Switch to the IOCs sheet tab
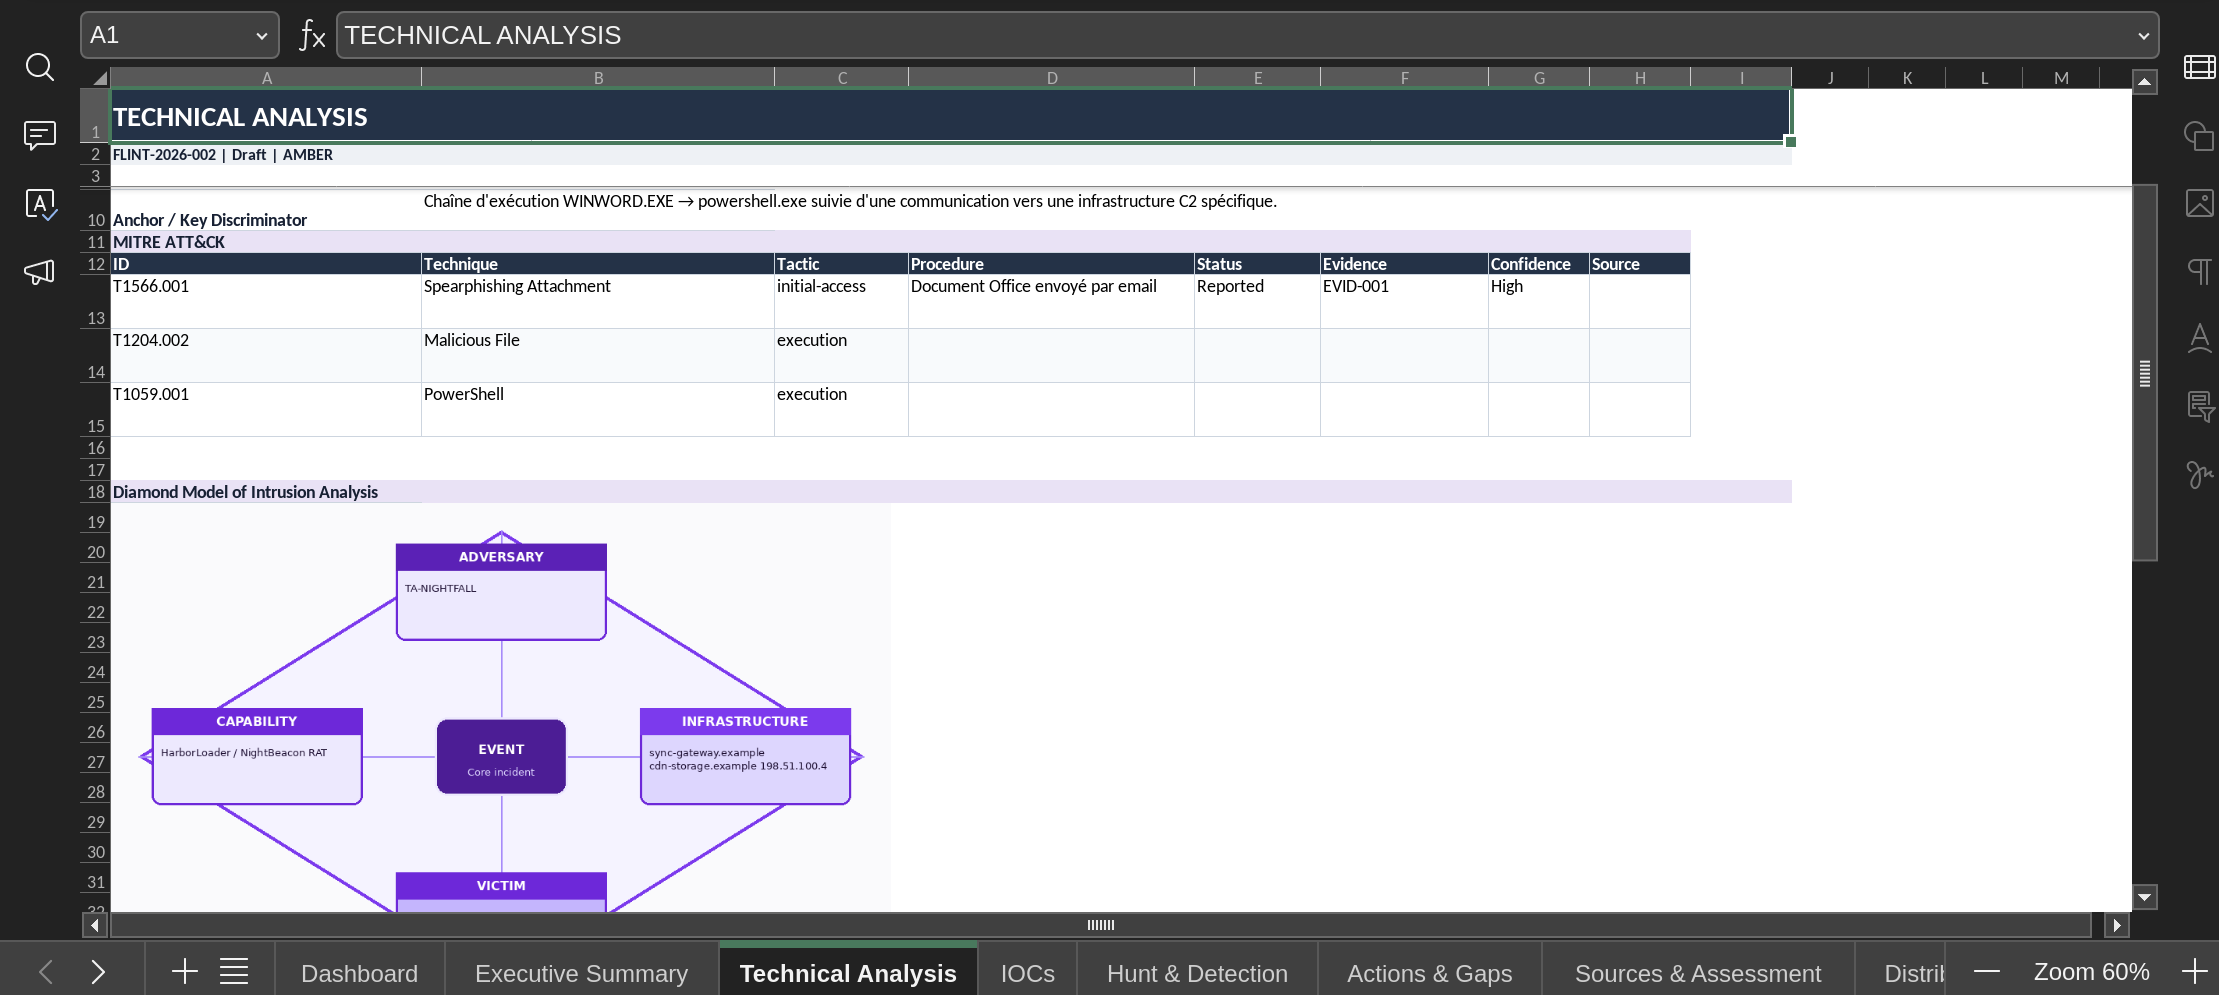 click(x=1027, y=972)
